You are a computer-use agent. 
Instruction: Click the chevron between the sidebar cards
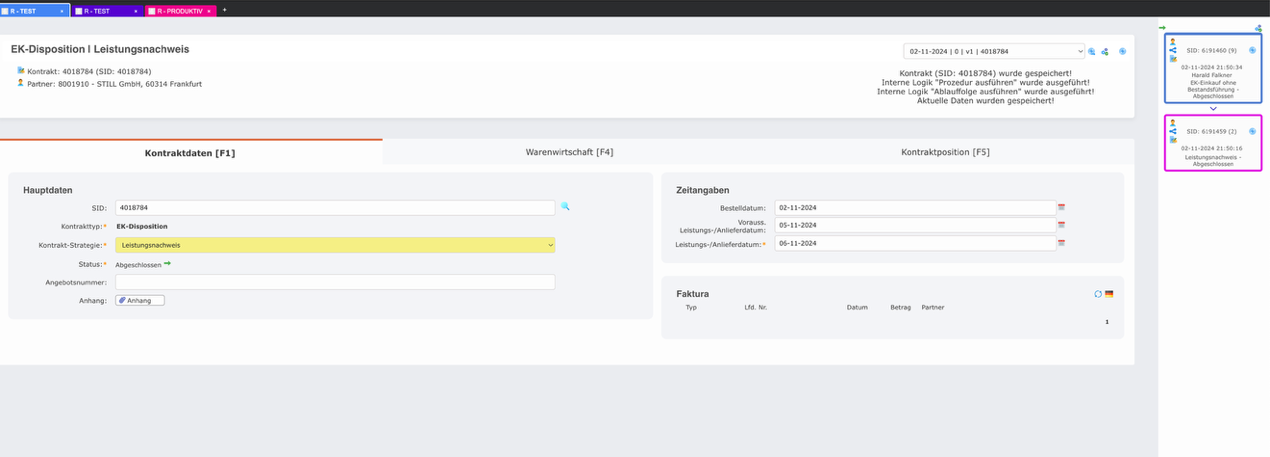click(x=1213, y=109)
